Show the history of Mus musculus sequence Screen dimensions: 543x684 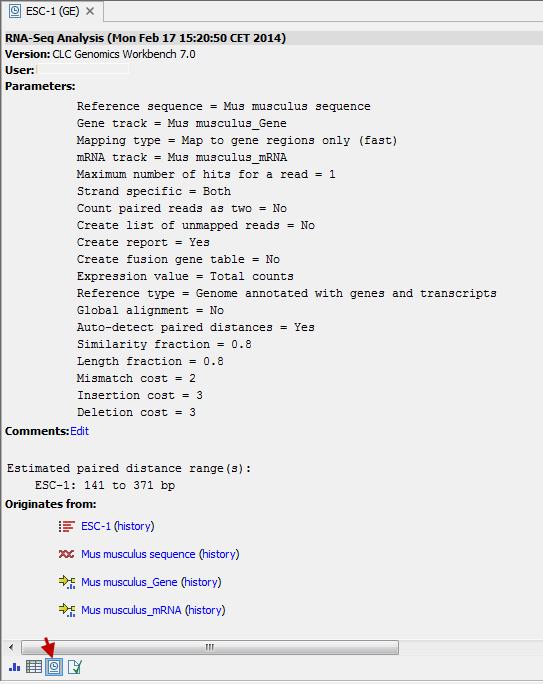pyautogui.click(x=219, y=554)
